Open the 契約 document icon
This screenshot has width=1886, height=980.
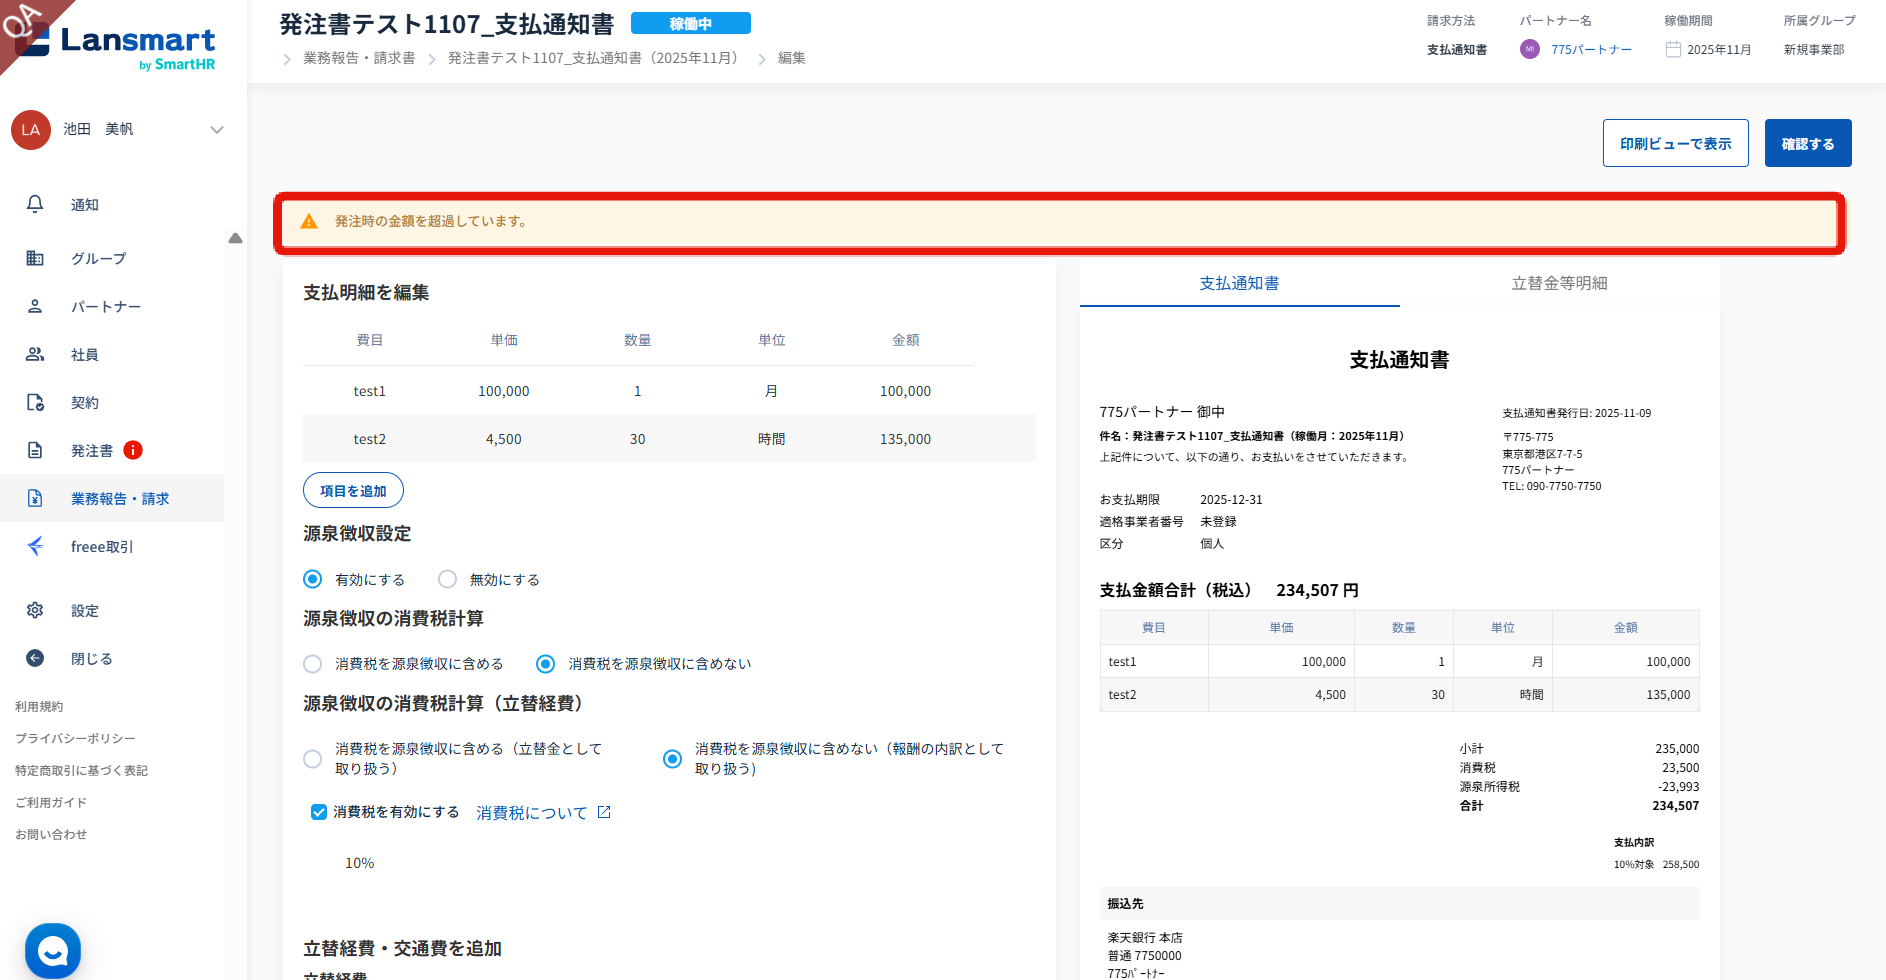point(35,402)
